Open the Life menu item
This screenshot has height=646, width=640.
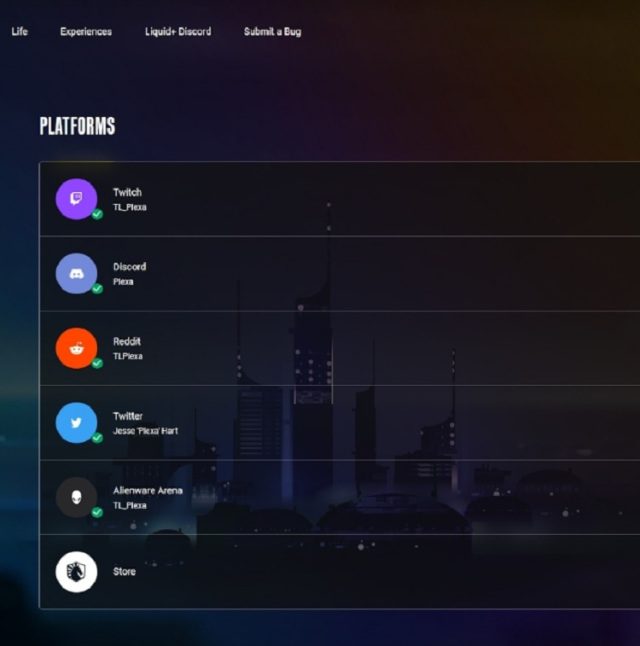pyautogui.click(x=19, y=32)
